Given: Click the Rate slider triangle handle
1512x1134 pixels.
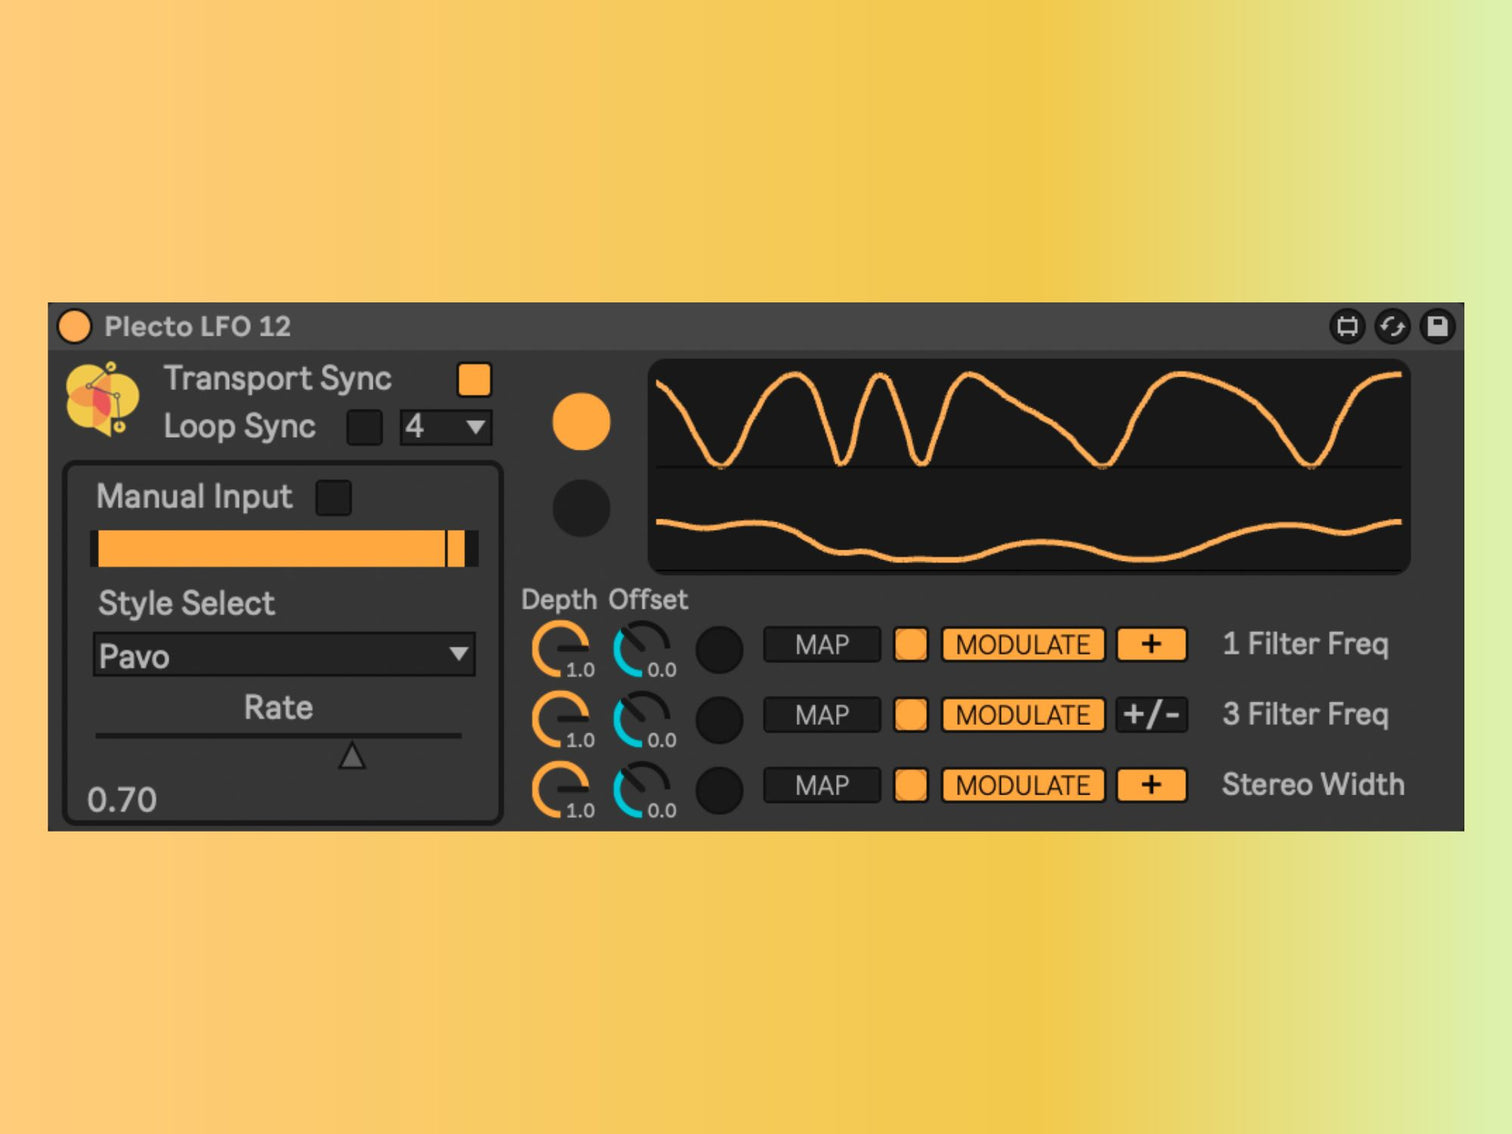Looking at the screenshot, I should point(351,756).
